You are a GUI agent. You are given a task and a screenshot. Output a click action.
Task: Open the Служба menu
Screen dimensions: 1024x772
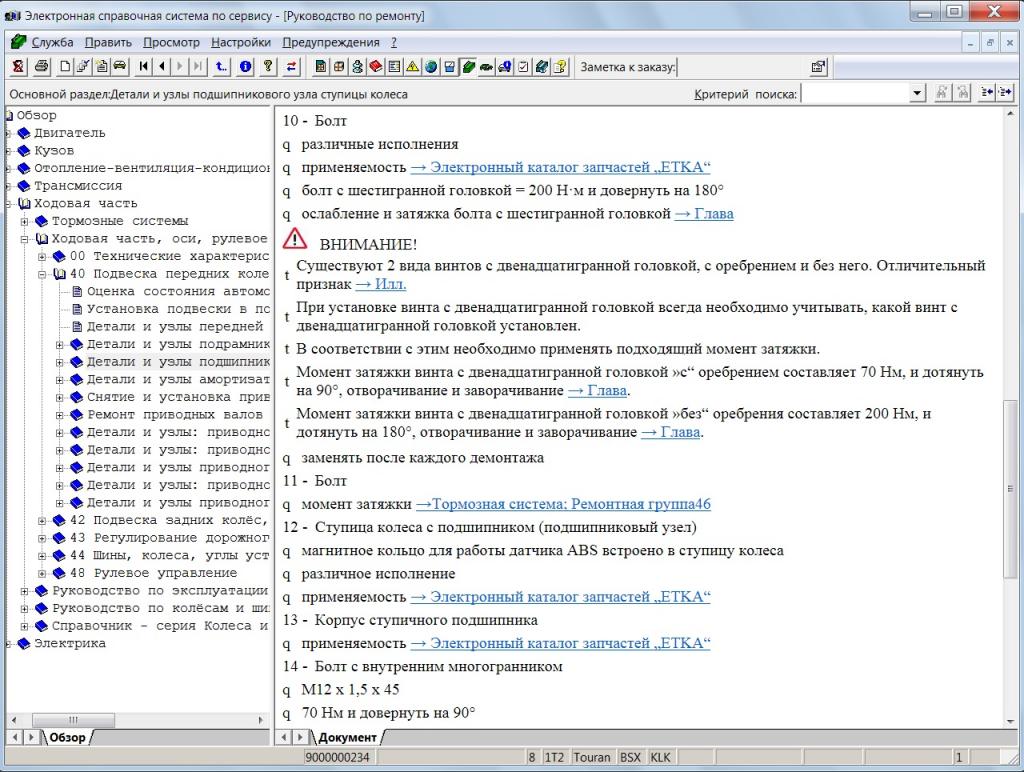[52, 42]
